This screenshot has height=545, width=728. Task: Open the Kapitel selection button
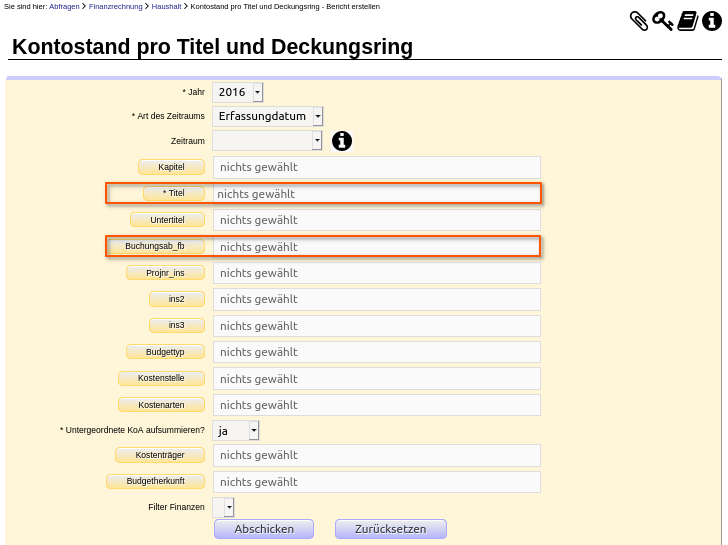(x=171, y=167)
